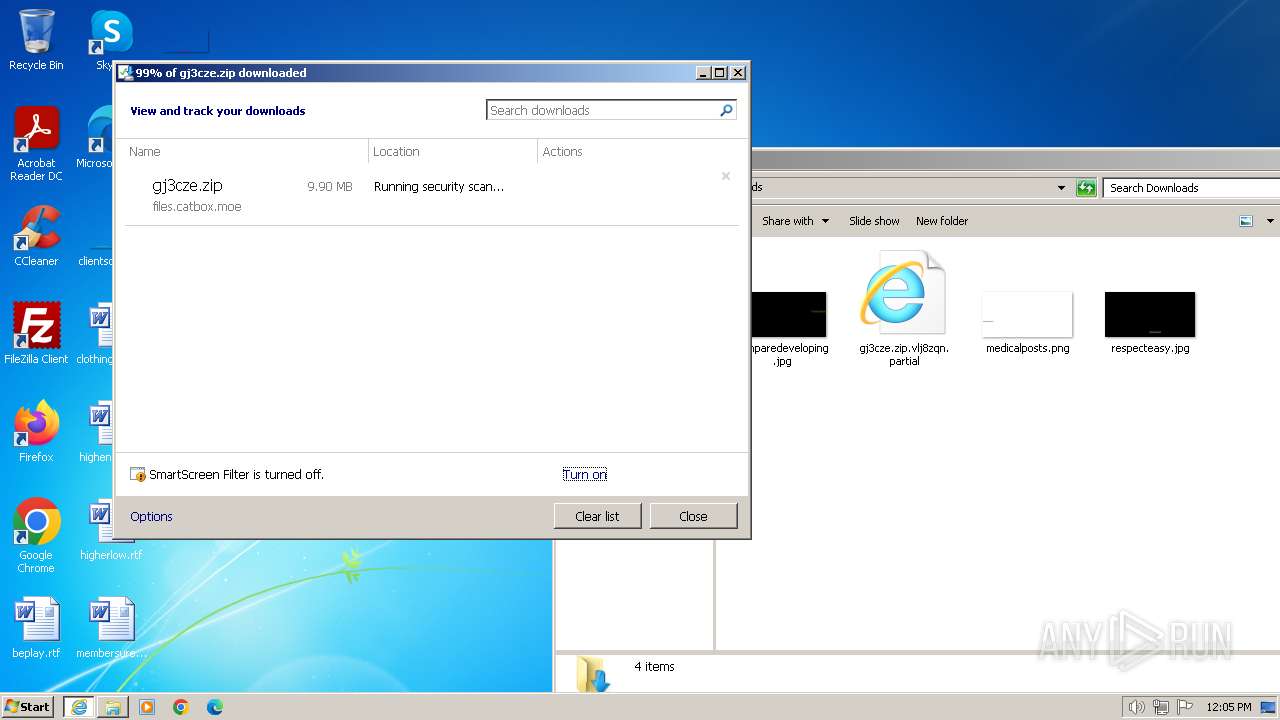Open Acrobat Reader DC desktop icon
This screenshot has width=1280, height=720.
click(36, 144)
